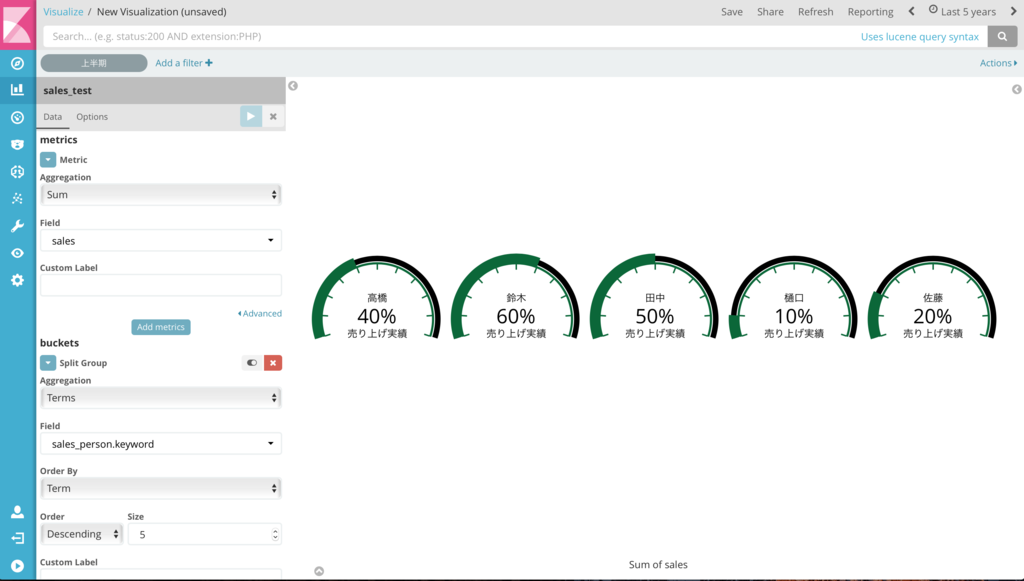Open Discover via compass sidebar icon
This screenshot has height=581, width=1024.
18,63
